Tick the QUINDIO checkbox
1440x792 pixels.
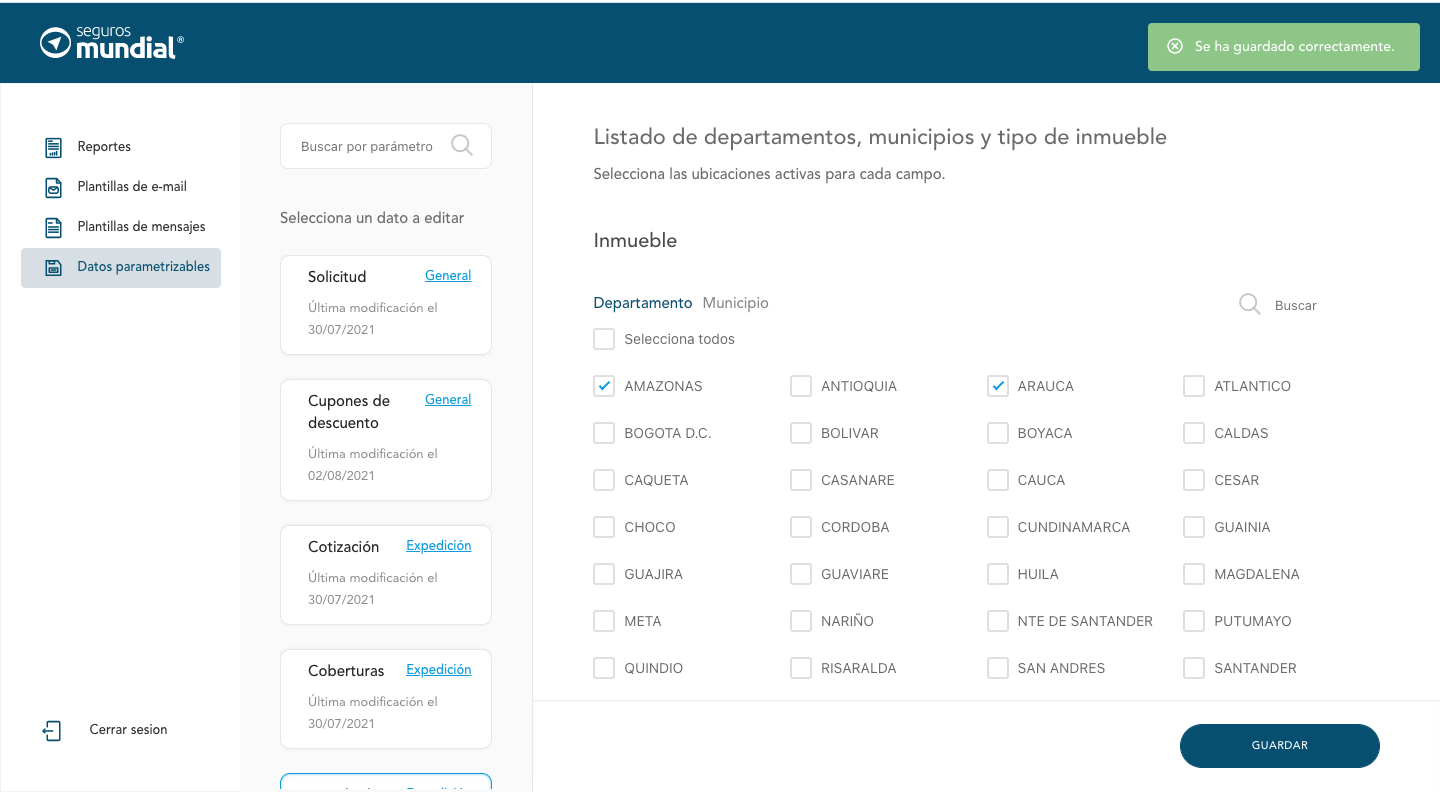tap(604, 668)
